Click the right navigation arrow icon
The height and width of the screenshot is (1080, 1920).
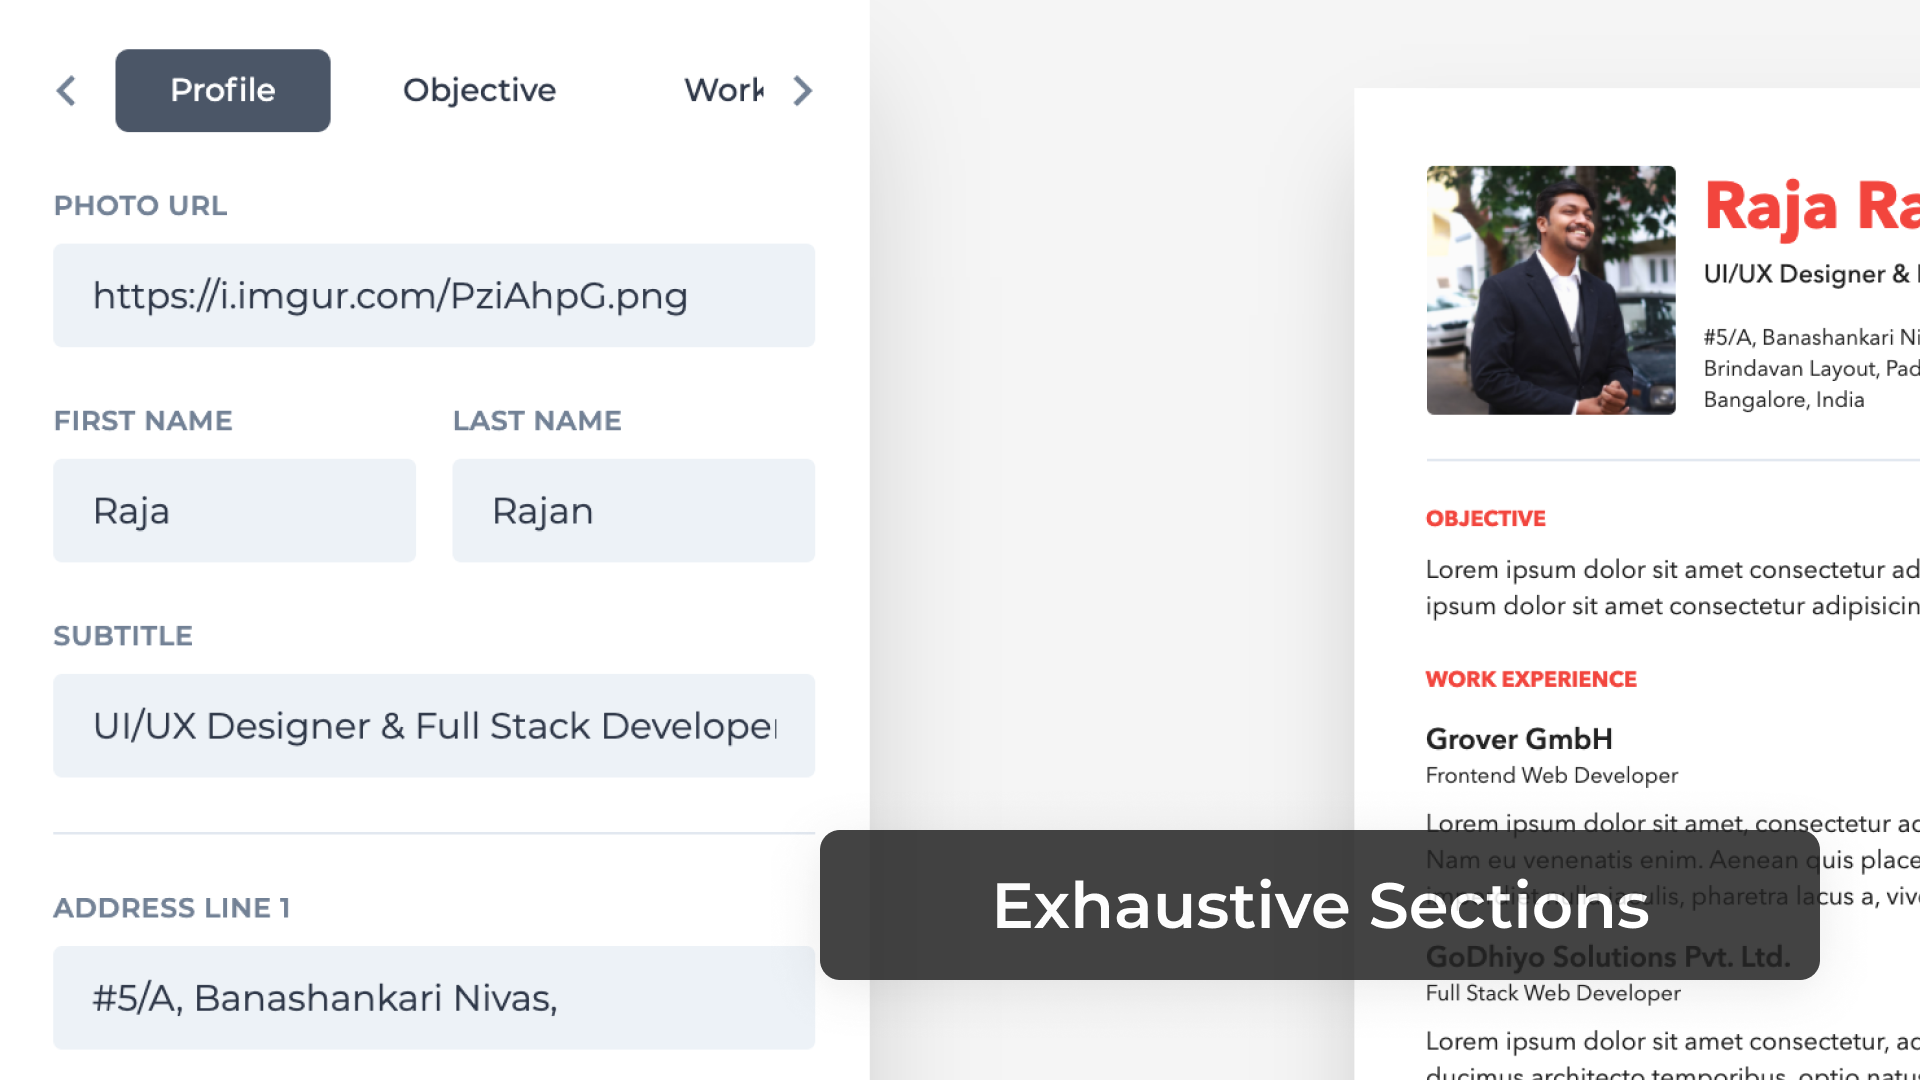[802, 90]
